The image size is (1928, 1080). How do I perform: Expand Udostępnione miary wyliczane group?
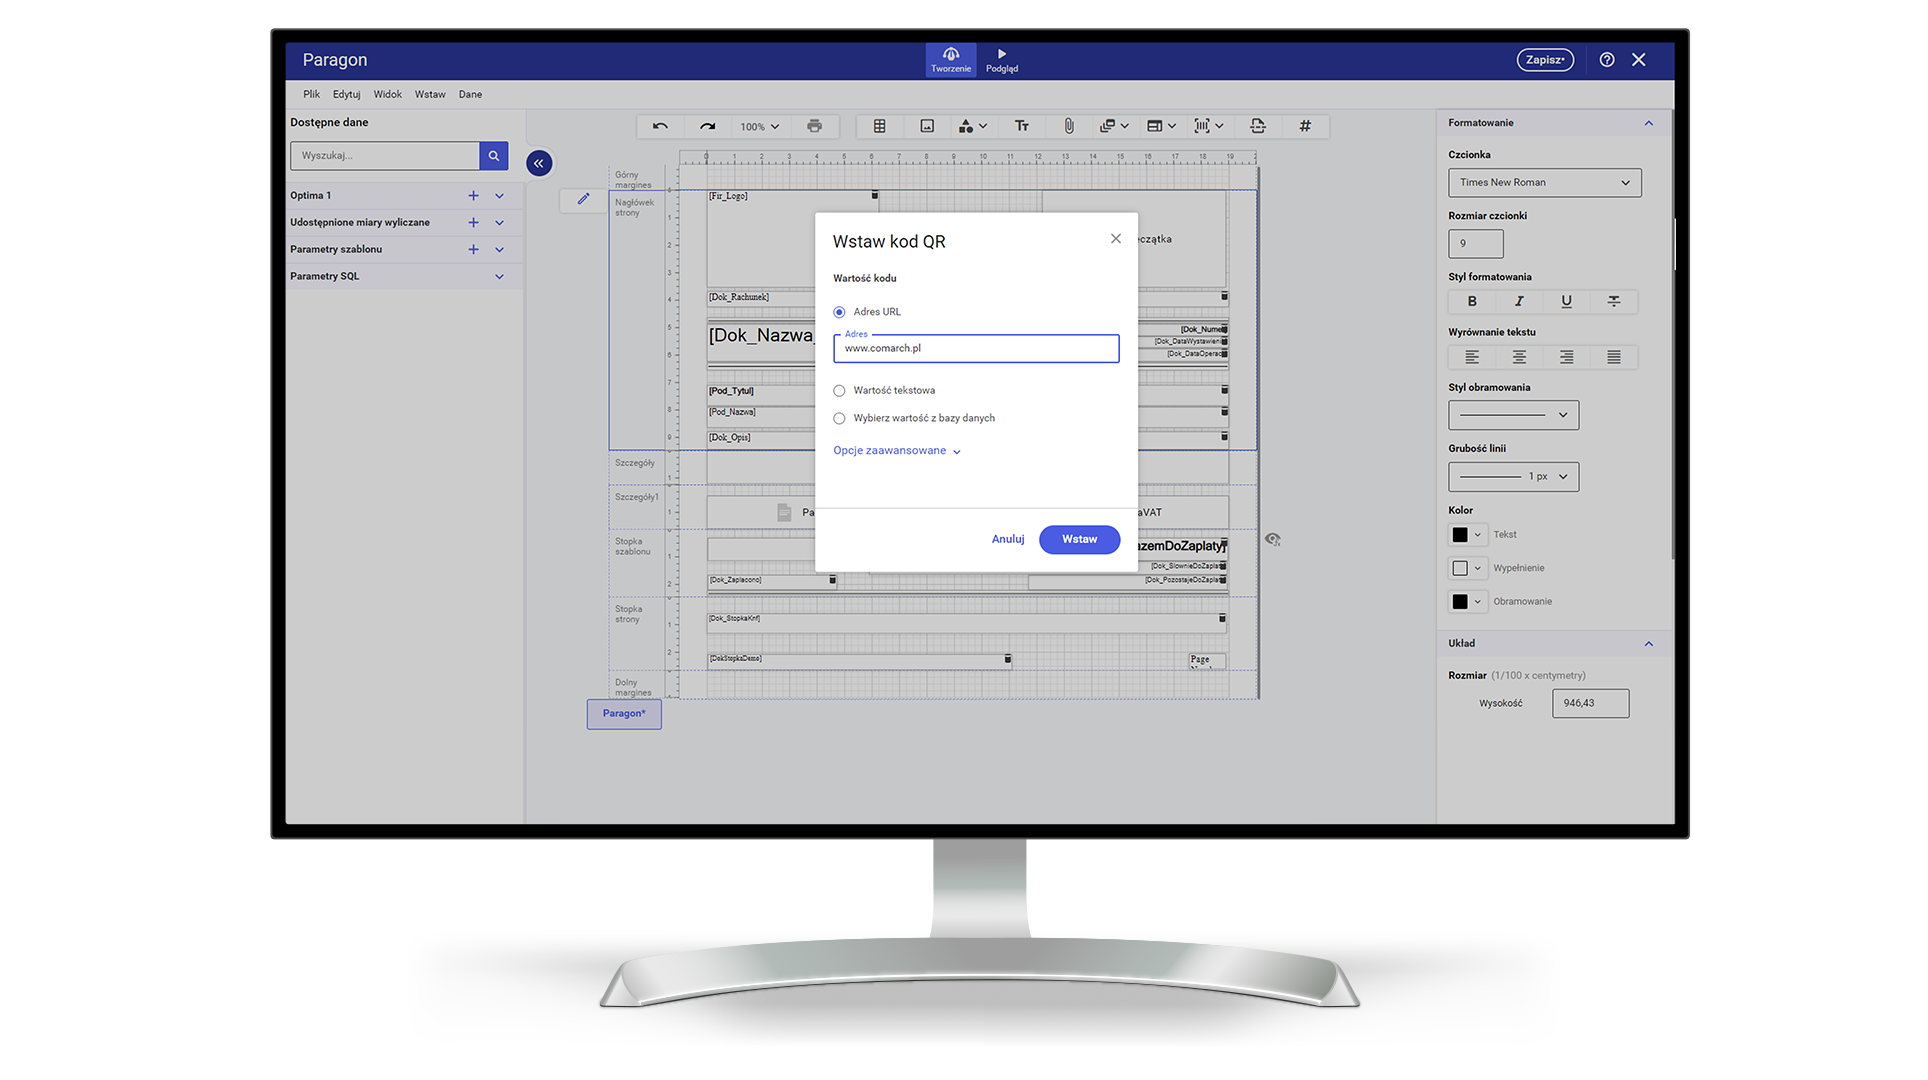(499, 223)
